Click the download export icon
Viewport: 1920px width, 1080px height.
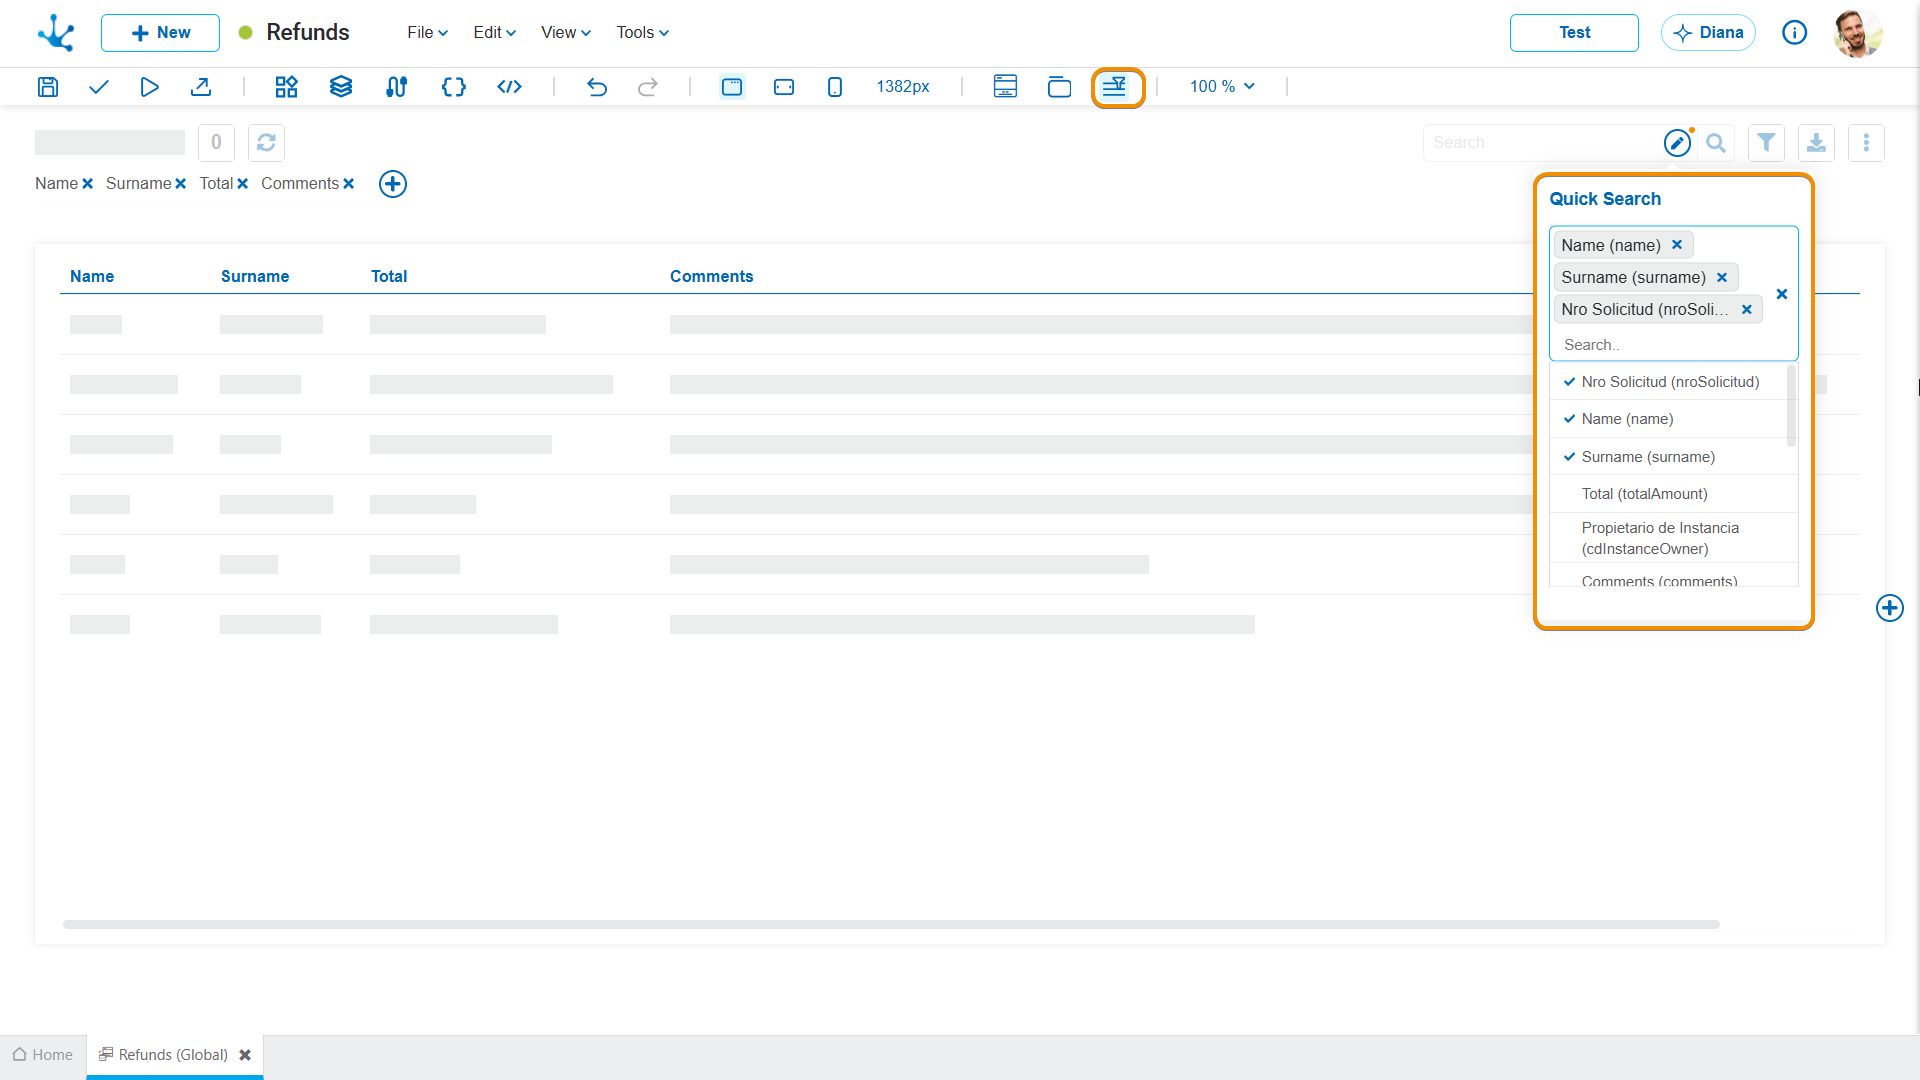pyautogui.click(x=1816, y=143)
